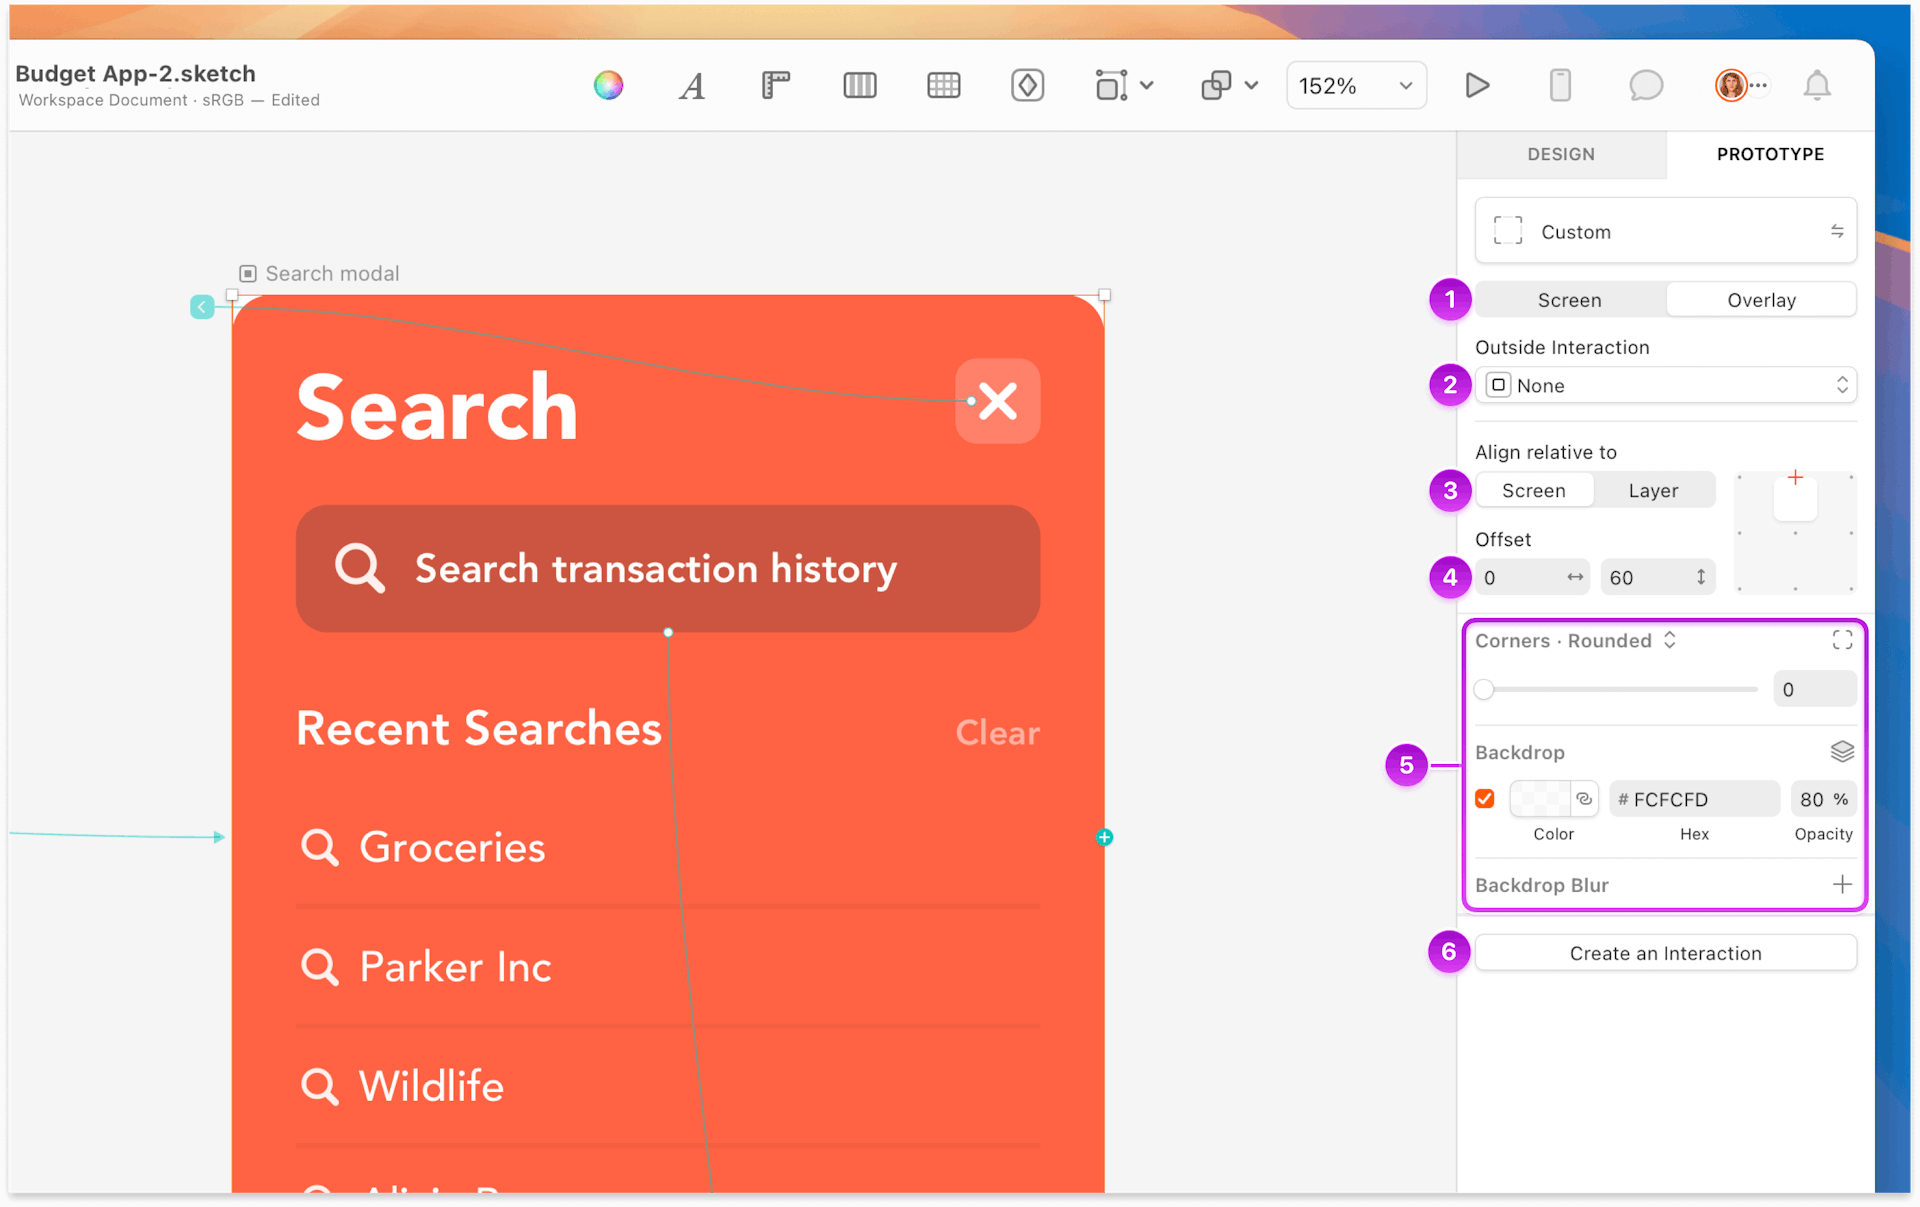Select the Overlay artboard type
Image resolution: width=1920 pixels, height=1207 pixels.
coord(1761,300)
